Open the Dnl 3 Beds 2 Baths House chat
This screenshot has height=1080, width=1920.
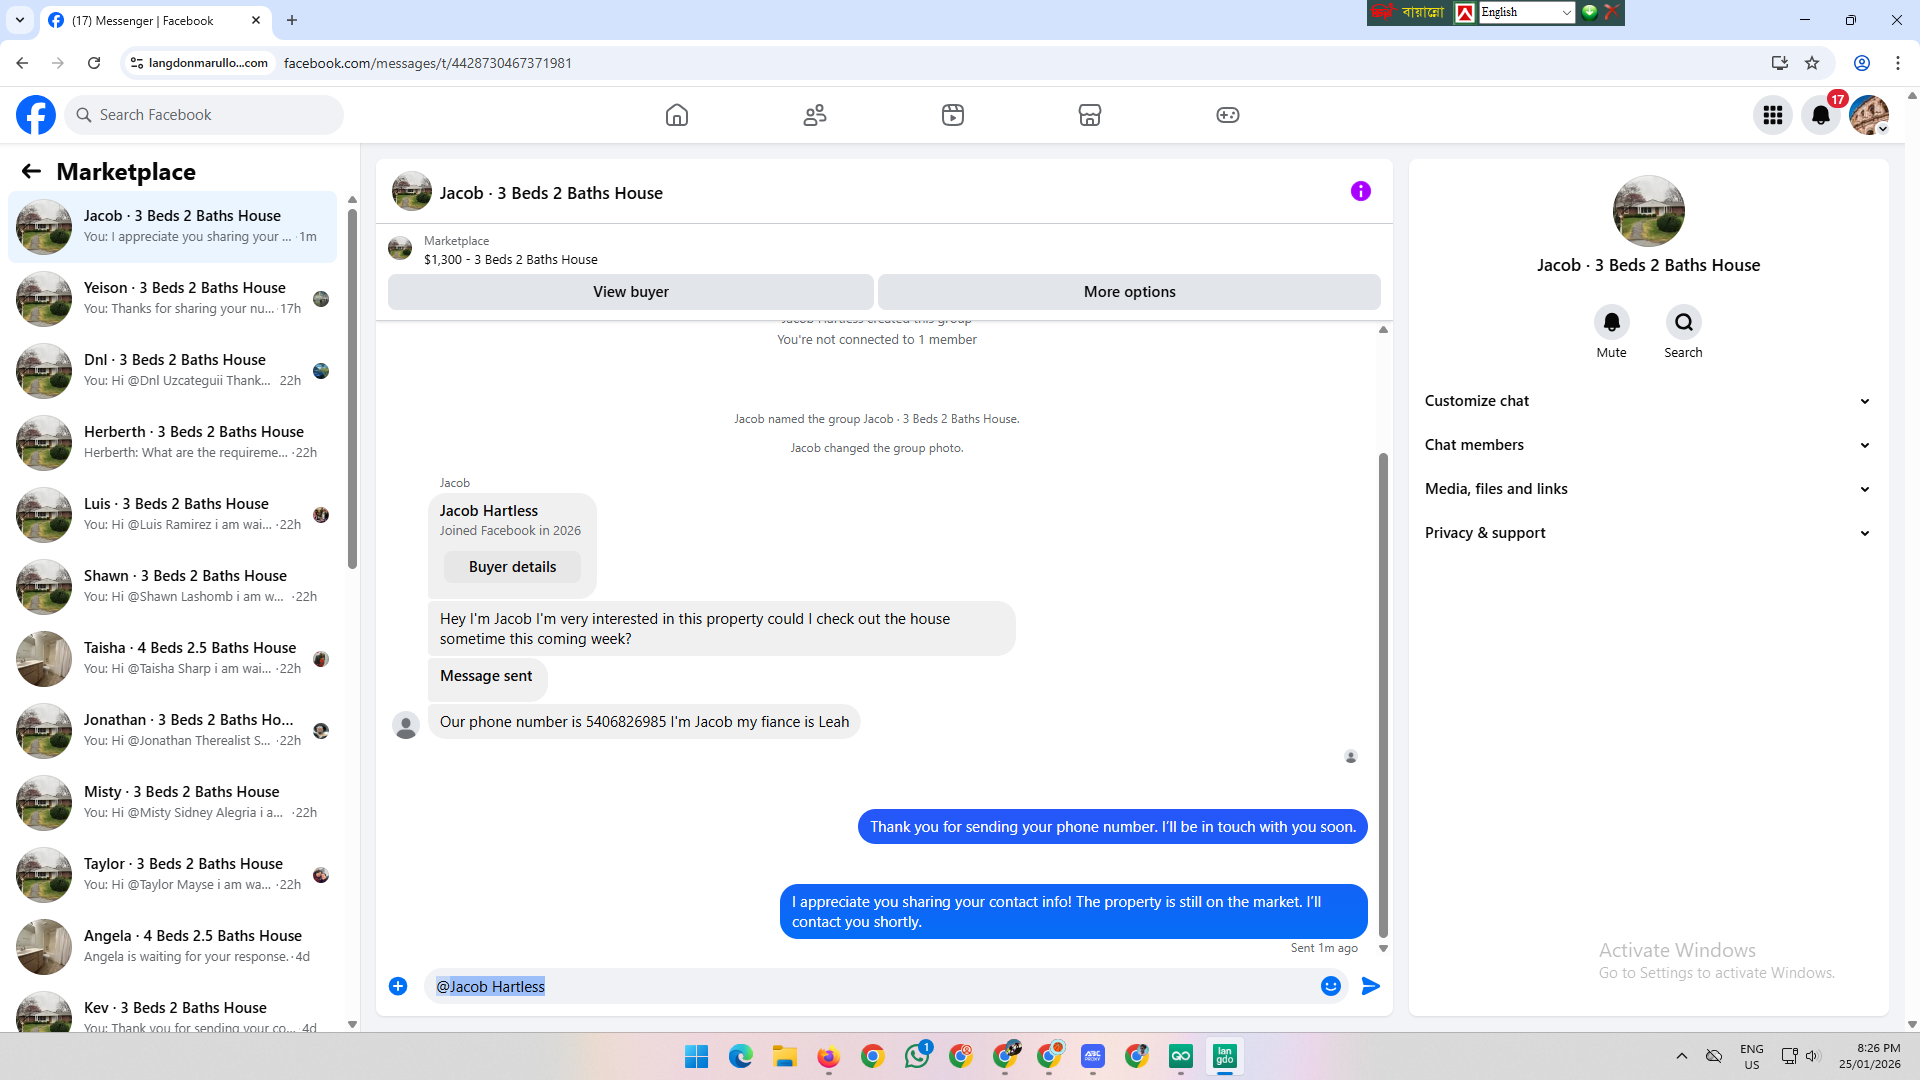[173, 370]
